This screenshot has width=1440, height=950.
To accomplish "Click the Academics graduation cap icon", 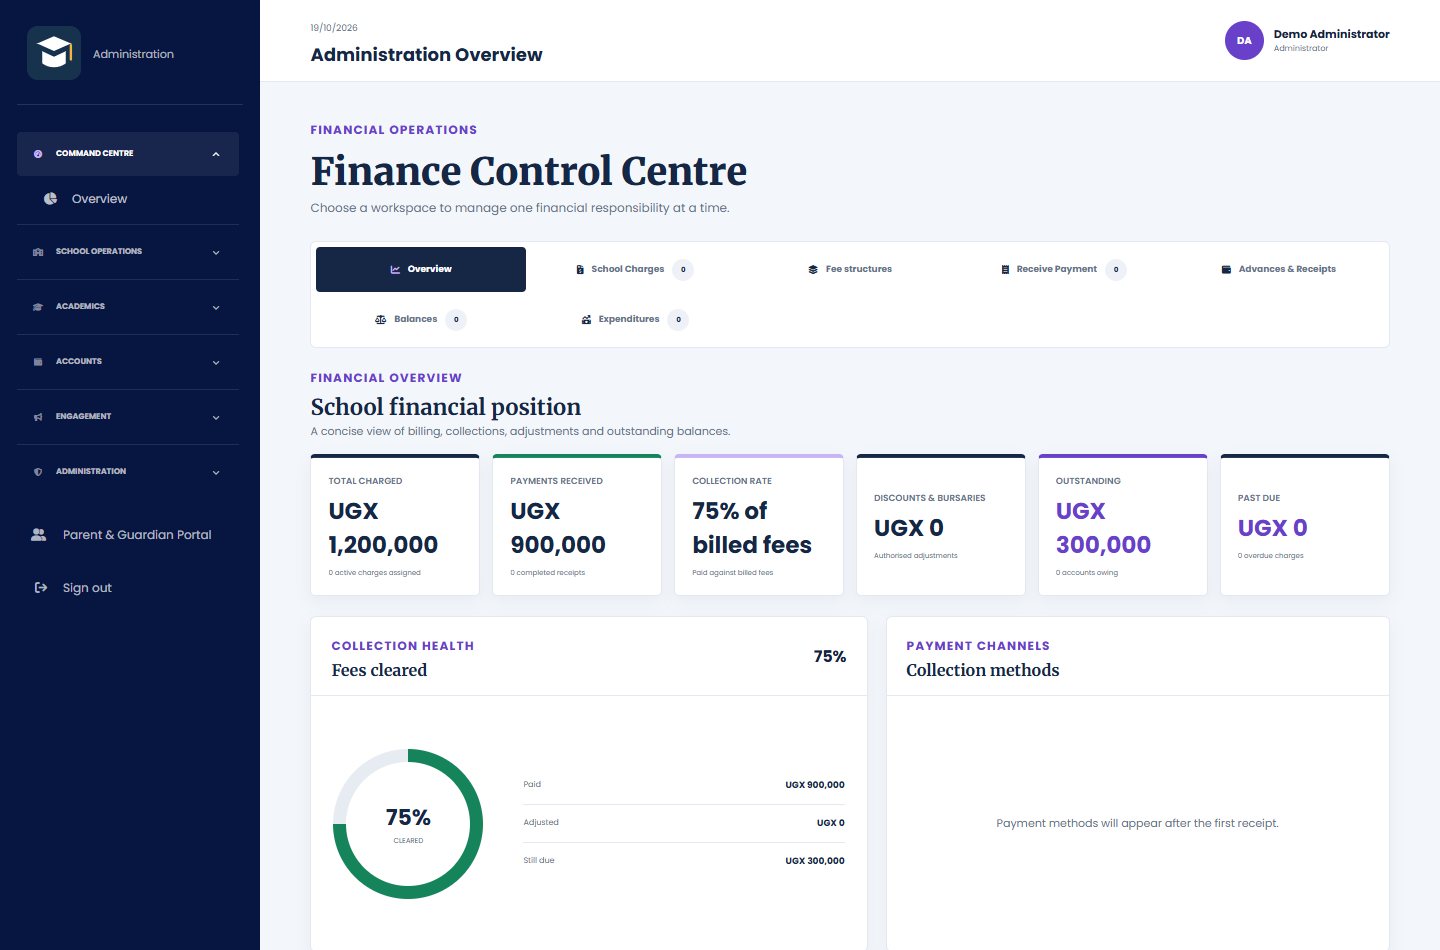I will (38, 307).
